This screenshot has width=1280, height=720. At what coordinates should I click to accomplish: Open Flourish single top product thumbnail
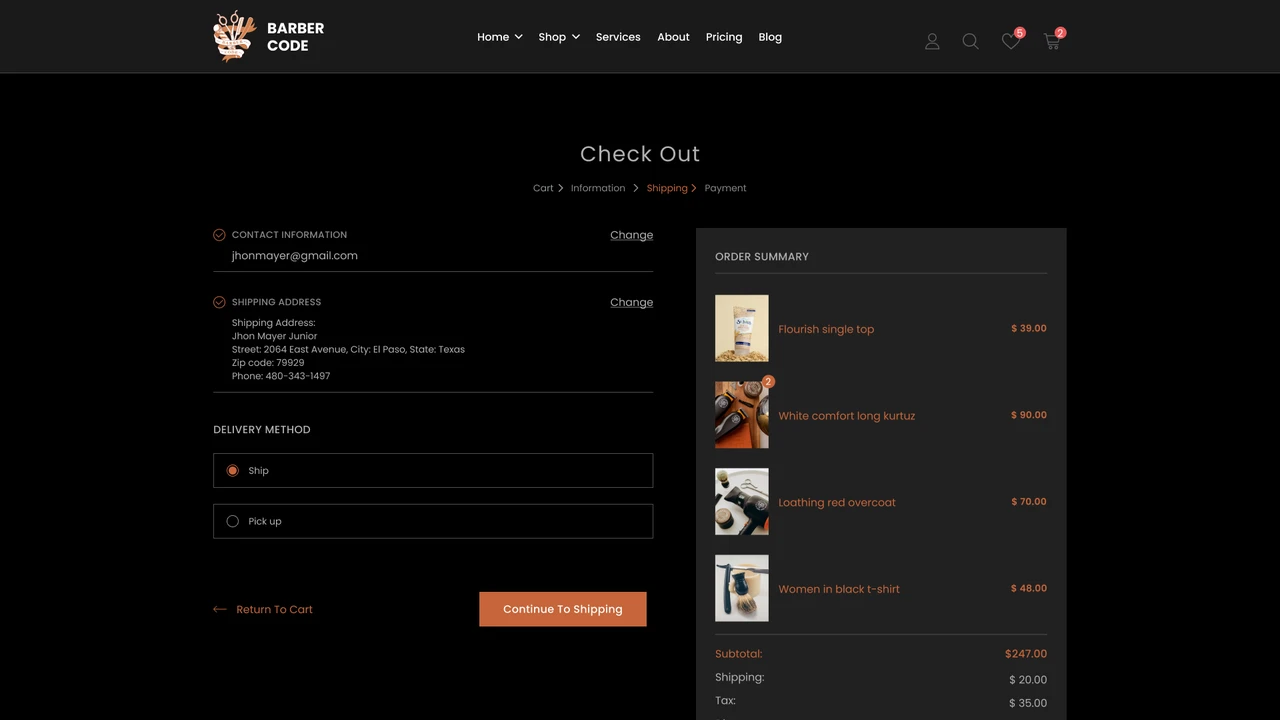tap(742, 328)
